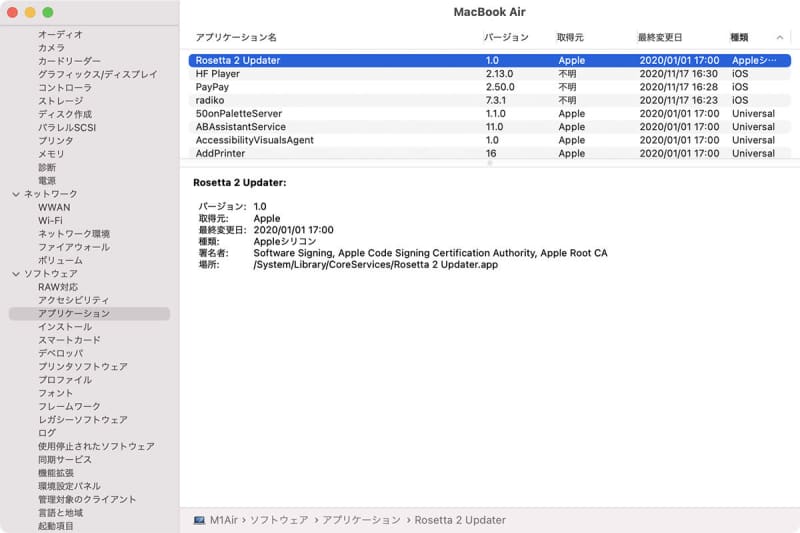
Task: Open ボリューム in the sidebar
Action: pyautogui.click(x=60, y=261)
